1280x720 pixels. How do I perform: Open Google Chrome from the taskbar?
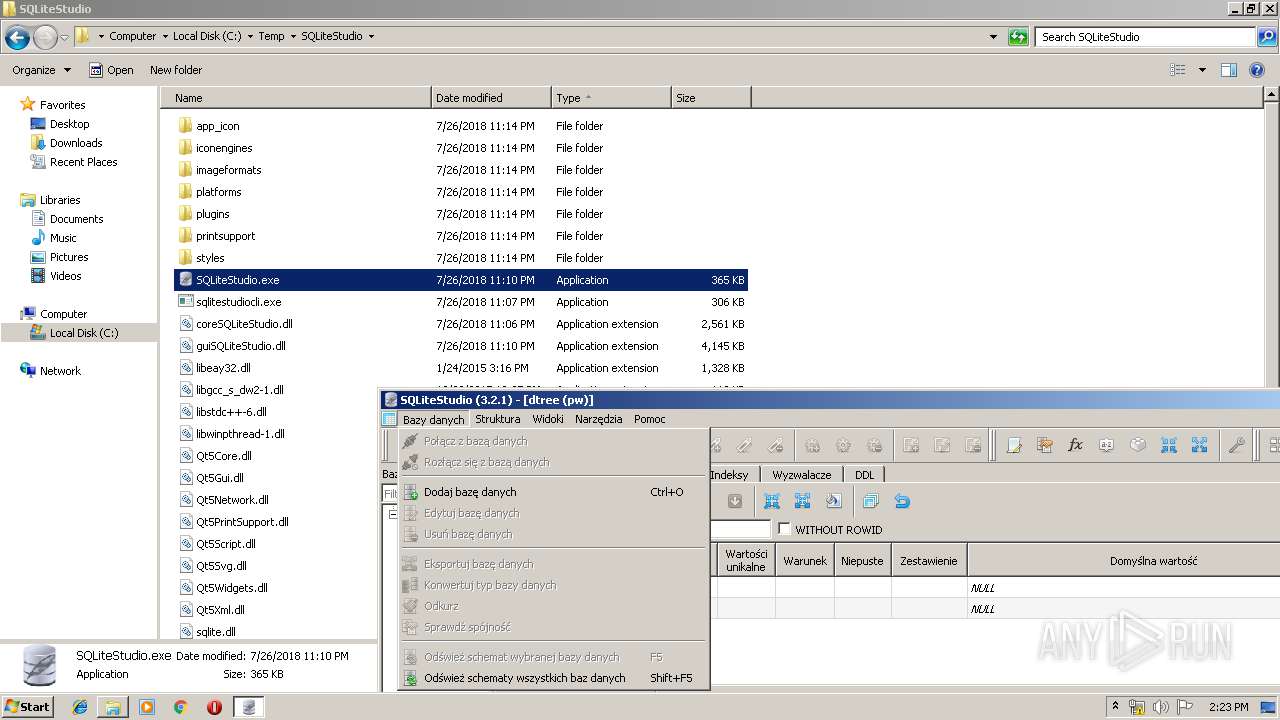click(x=180, y=707)
